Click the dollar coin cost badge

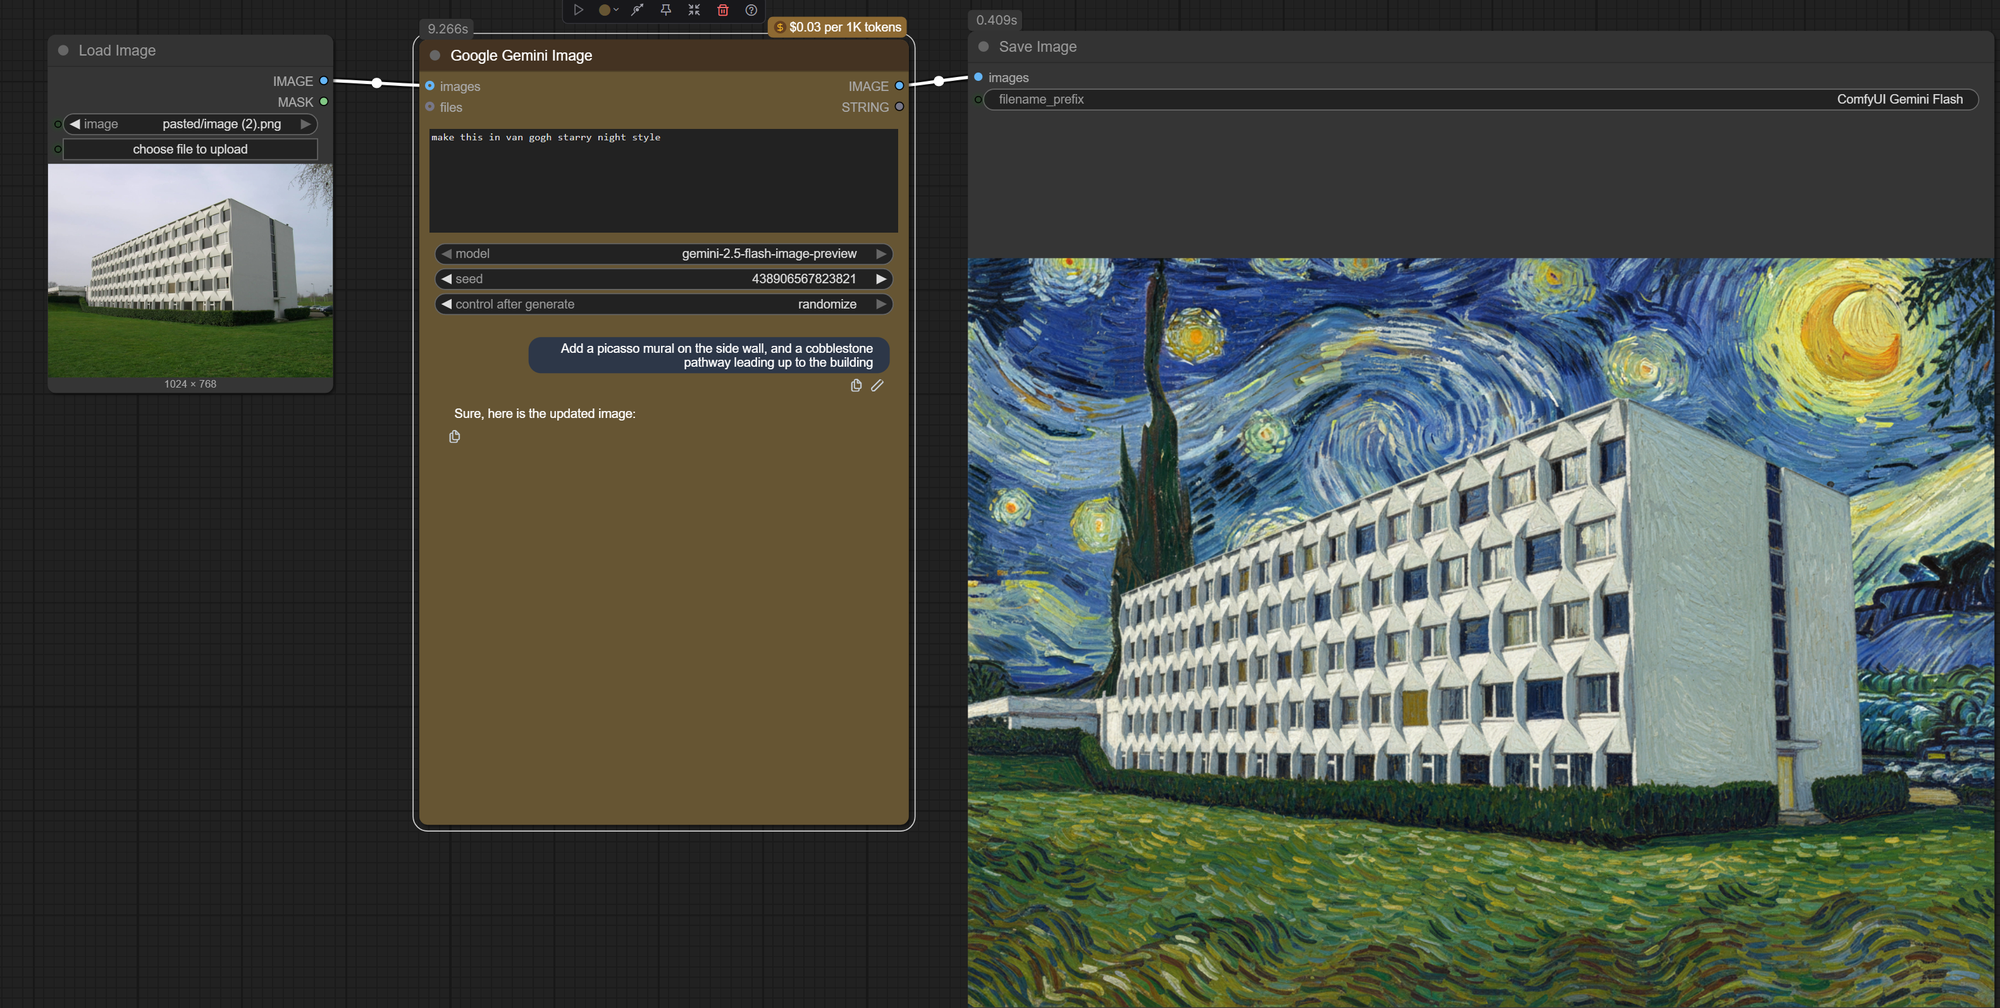pyautogui.click(x=780, y=27)
